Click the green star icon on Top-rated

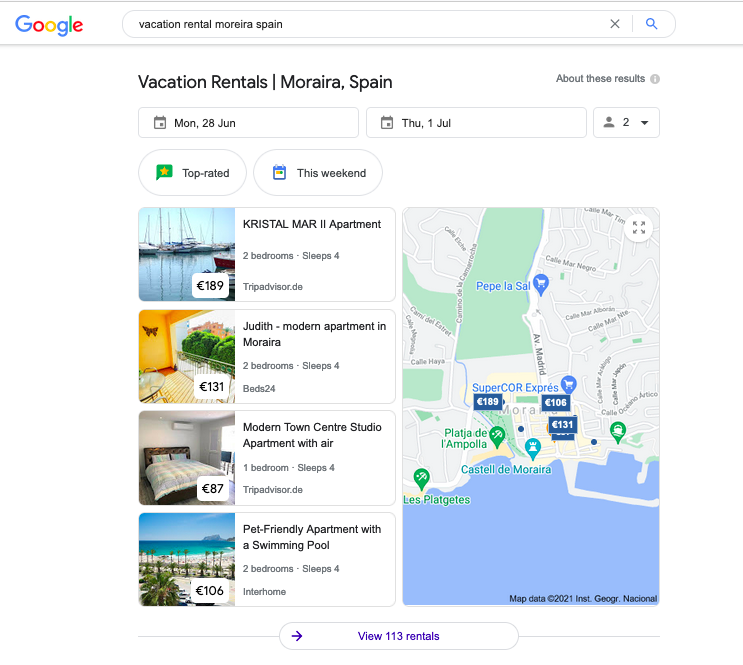(164, 173)
